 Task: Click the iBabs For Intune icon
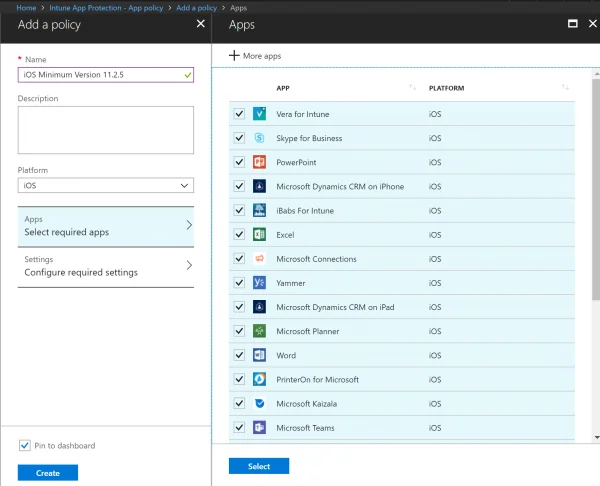[x=259, y=210]
